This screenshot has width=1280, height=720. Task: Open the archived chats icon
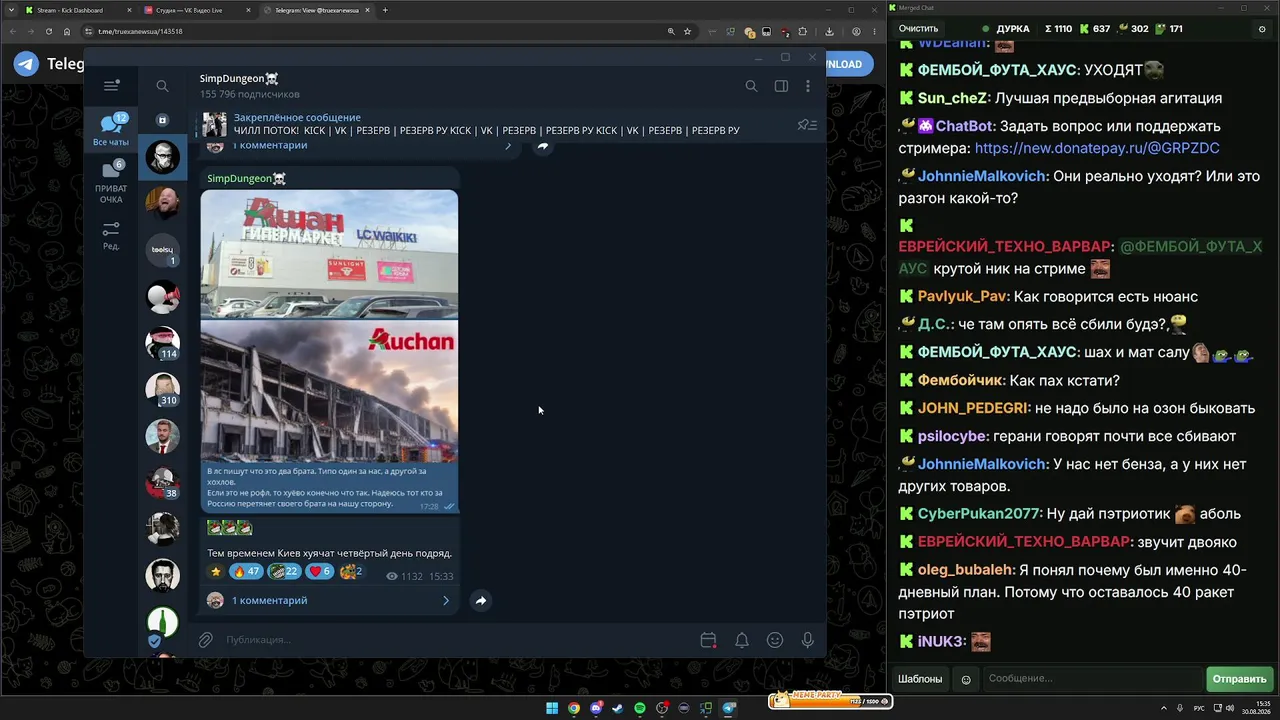pyautogui.click(x=162, y=120)
